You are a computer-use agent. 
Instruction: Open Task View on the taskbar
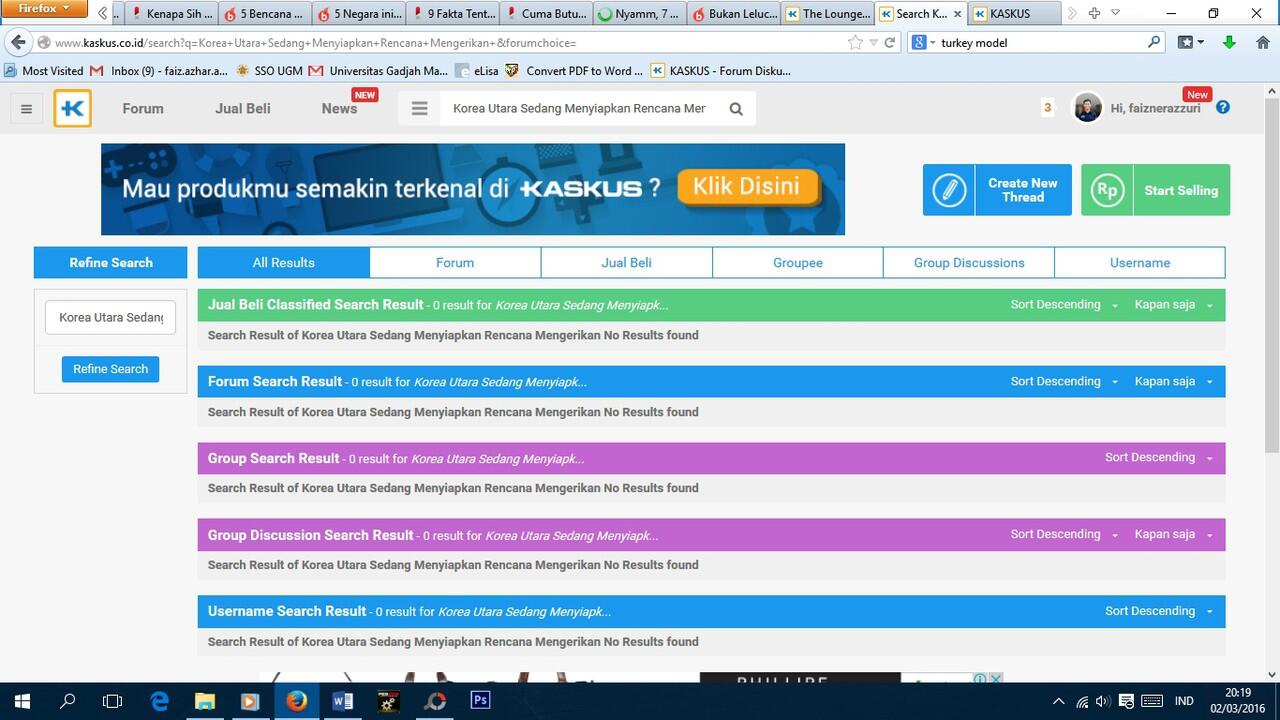(x=113, y=701)
